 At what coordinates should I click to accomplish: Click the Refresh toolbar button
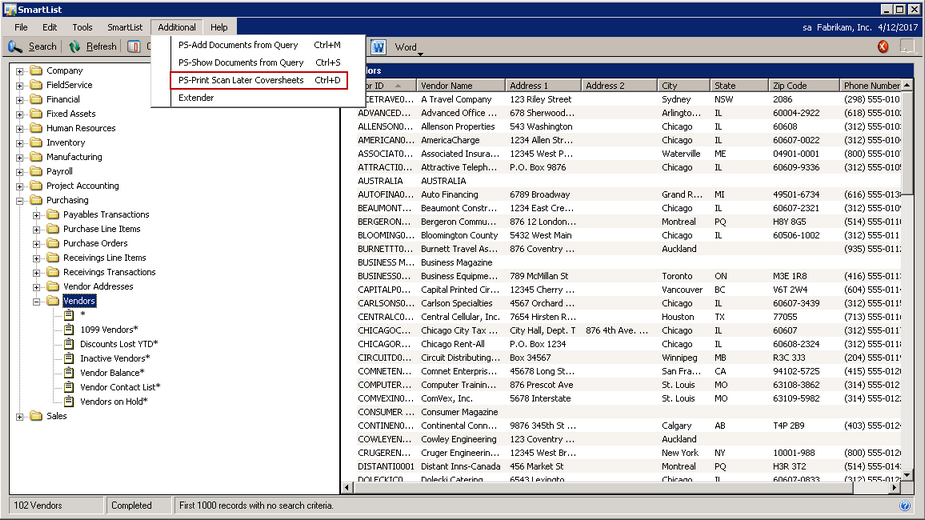tap(93, 47)
